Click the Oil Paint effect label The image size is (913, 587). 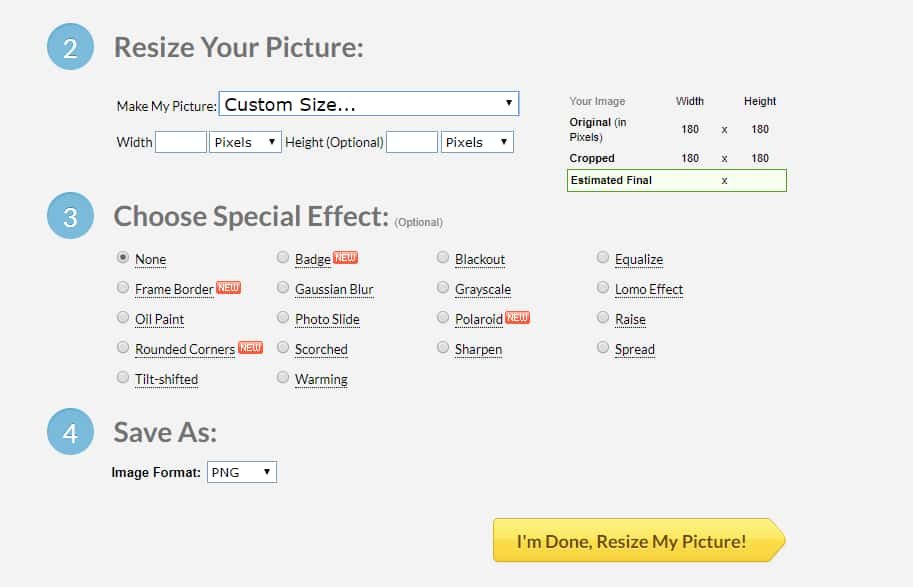pos(160,319)
